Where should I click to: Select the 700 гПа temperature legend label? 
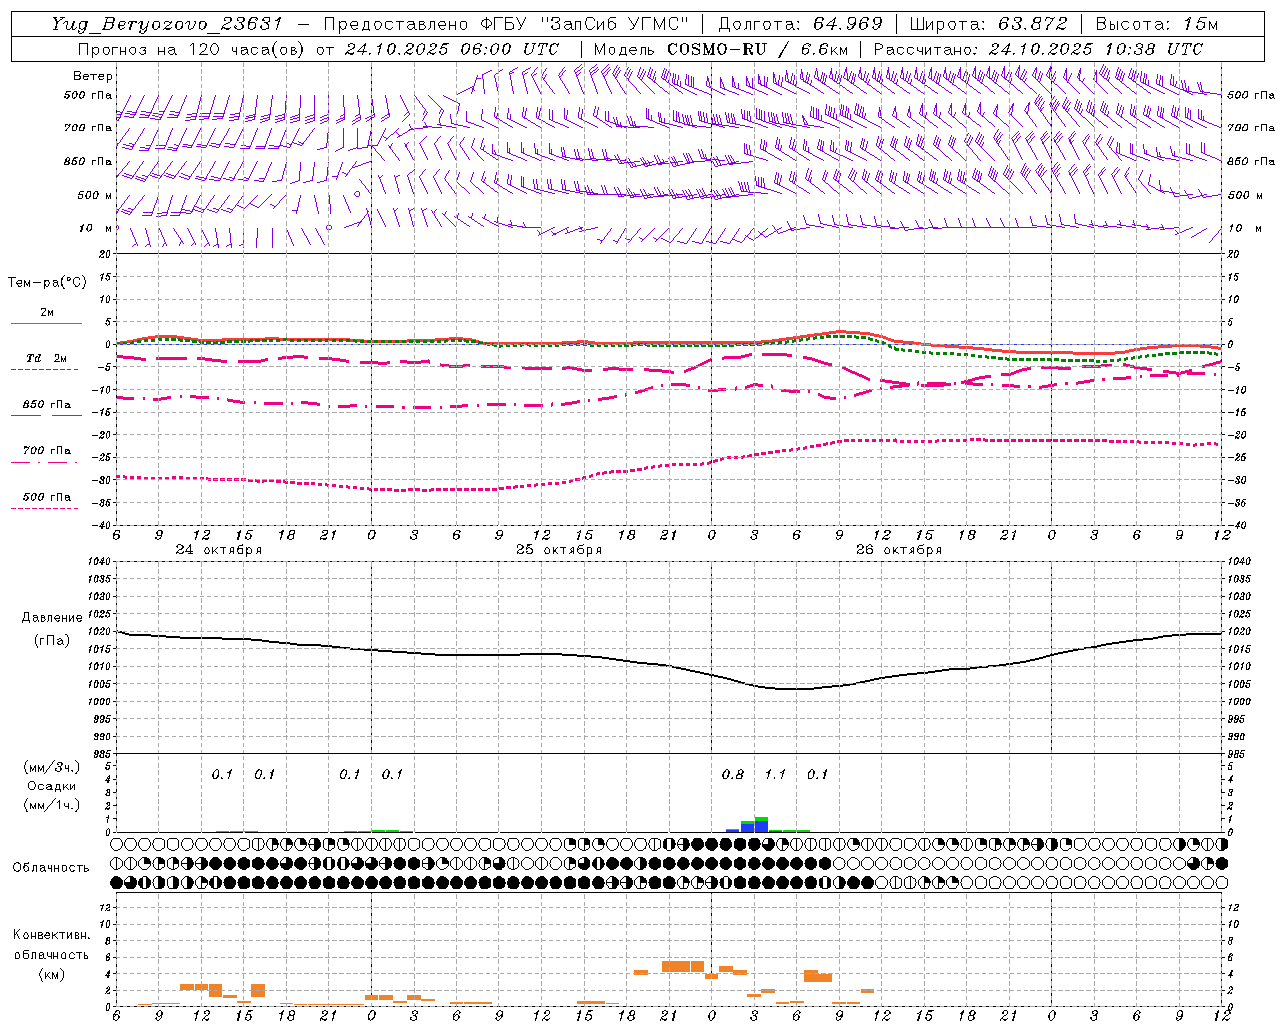[47, 450]
